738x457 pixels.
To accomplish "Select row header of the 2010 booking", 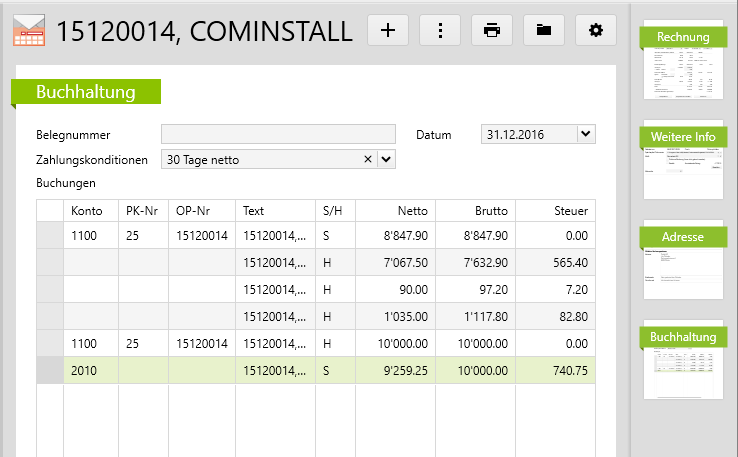I will [x=49, y=370].
